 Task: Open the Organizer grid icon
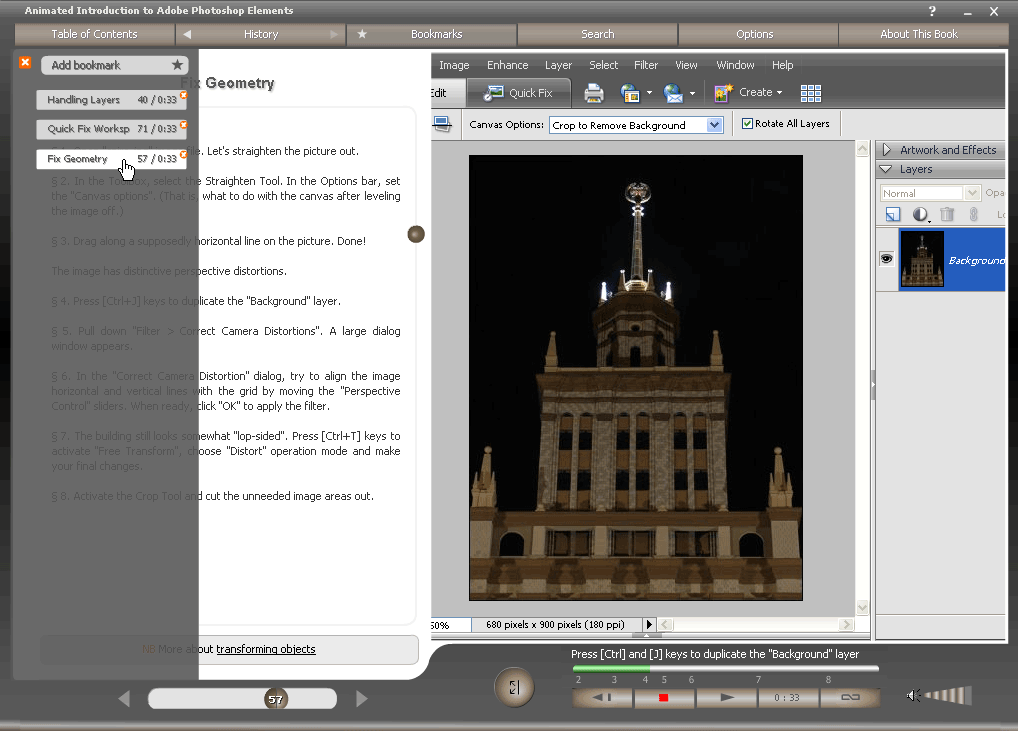[x=810, y=93]
